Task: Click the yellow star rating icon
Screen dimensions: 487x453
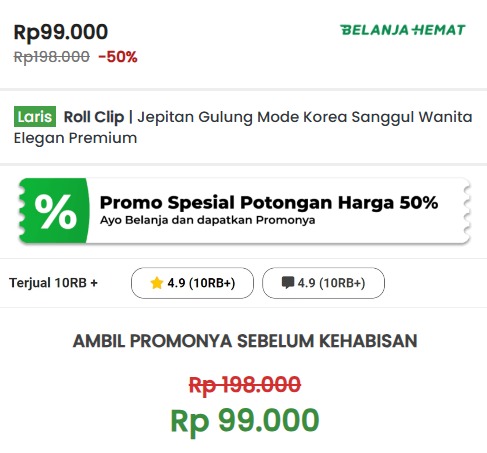Action: point(156,283)
